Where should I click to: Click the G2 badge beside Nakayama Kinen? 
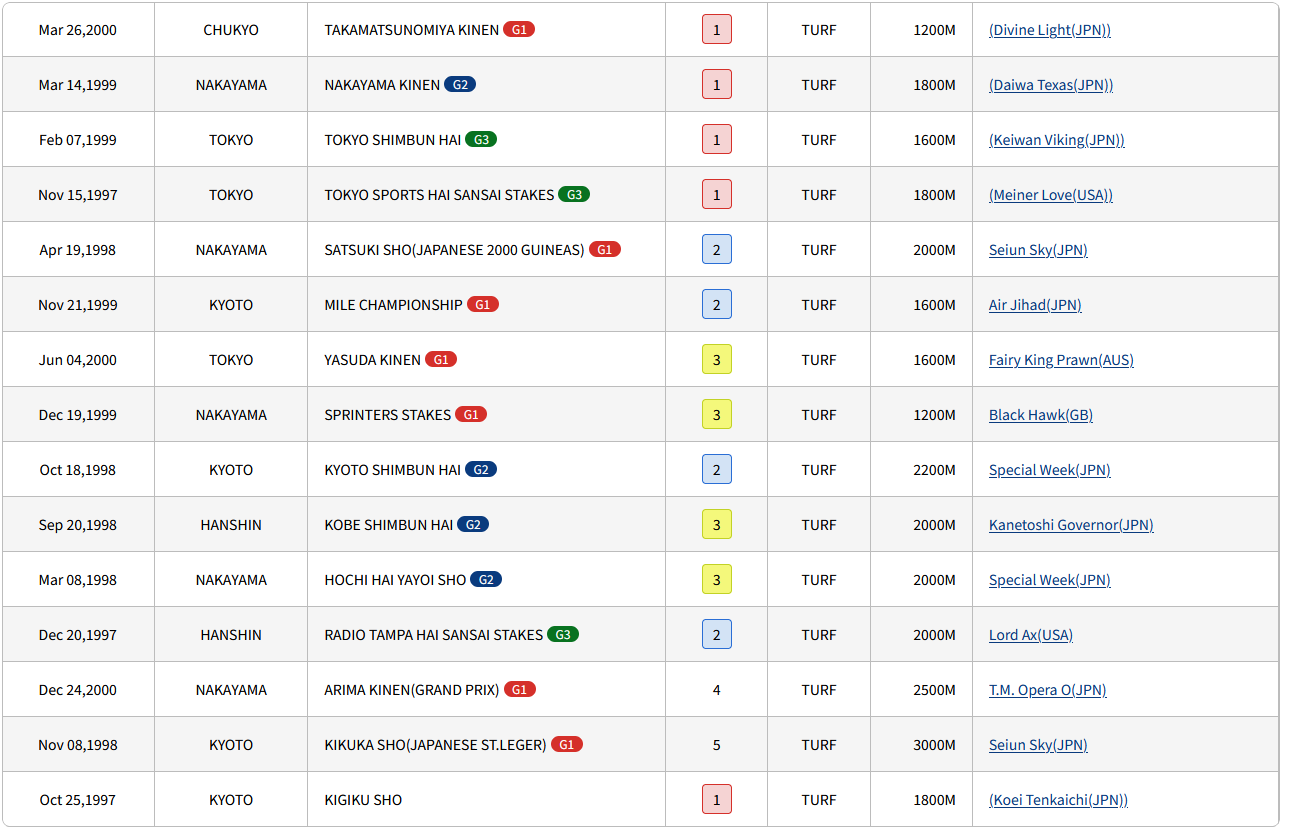tap(460, 85)
